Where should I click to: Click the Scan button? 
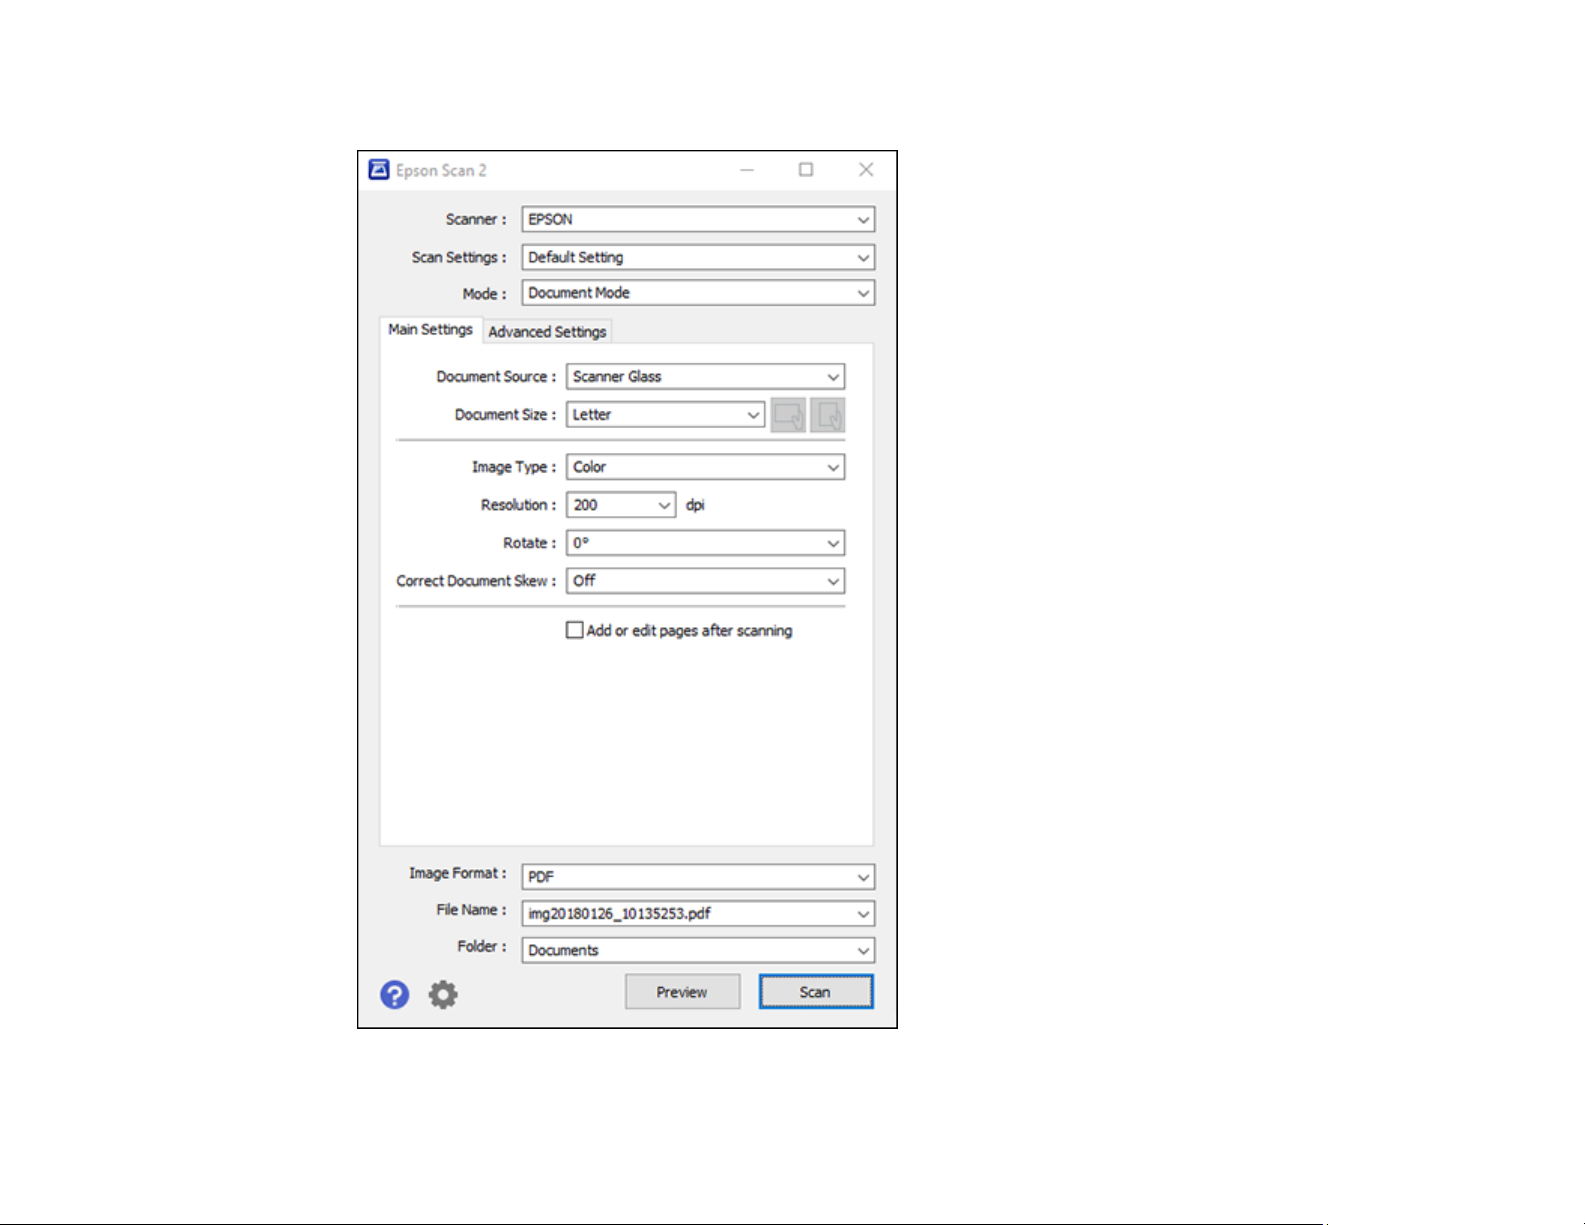pyautogui.click(x=816, y=992)
